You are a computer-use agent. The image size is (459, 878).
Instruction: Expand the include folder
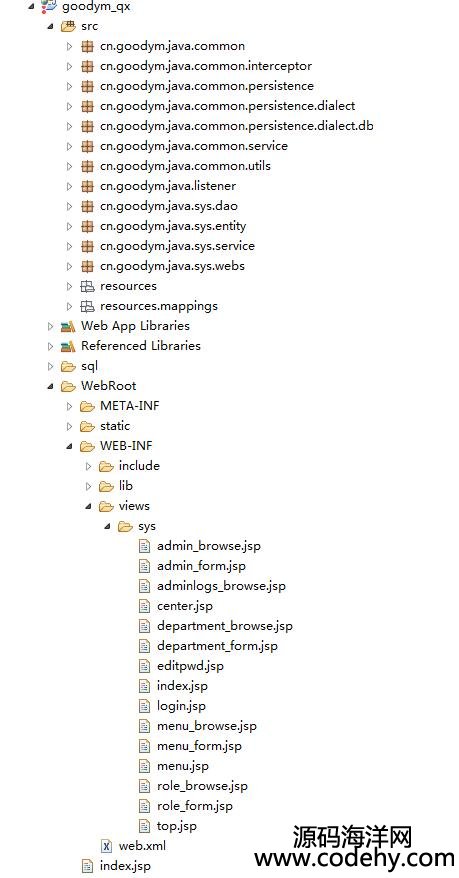(x=88, y=466)
